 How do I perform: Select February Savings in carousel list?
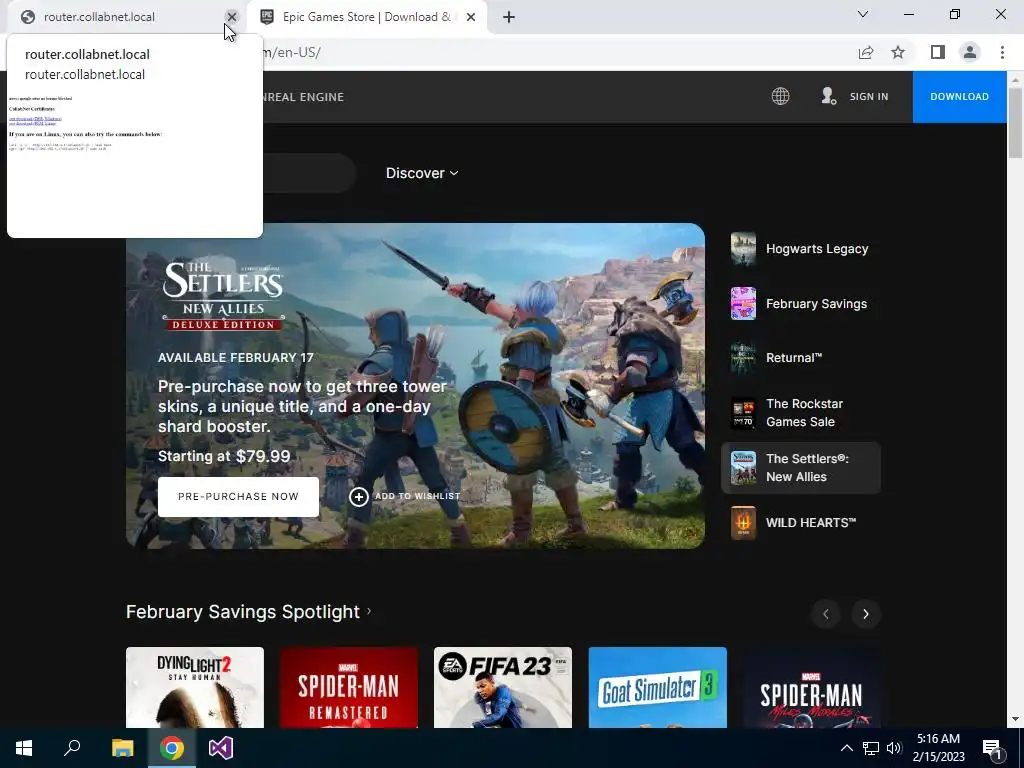pyautogui.click(x=801, y=304)
